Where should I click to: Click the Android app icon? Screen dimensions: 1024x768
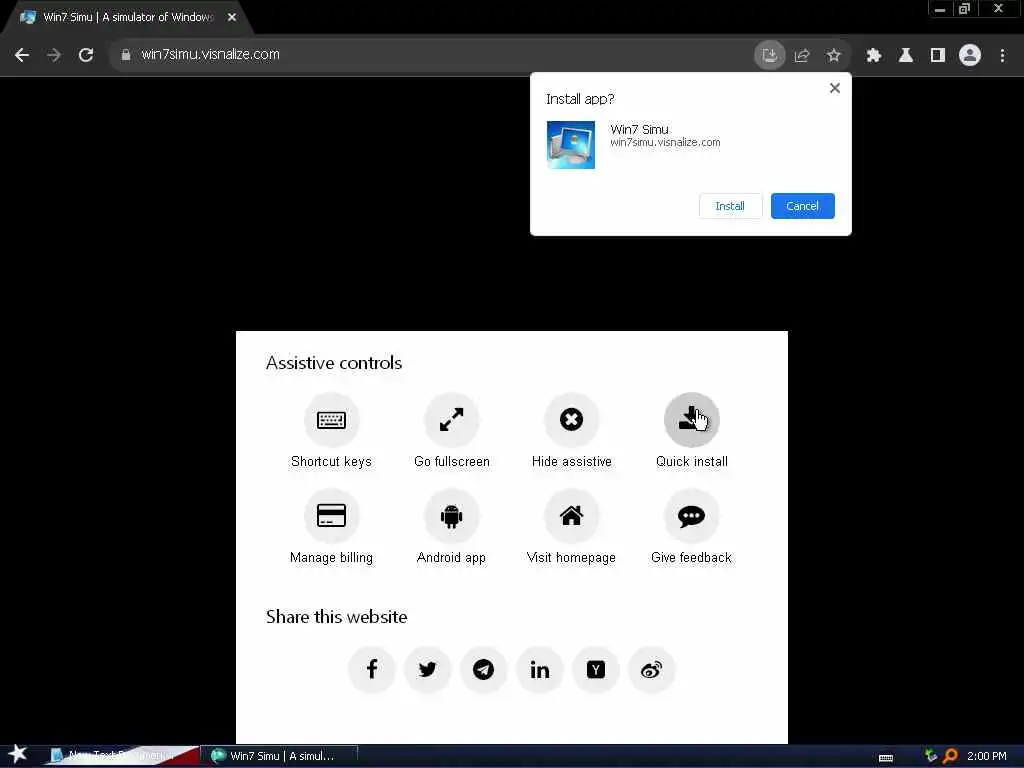pos(451,515)
